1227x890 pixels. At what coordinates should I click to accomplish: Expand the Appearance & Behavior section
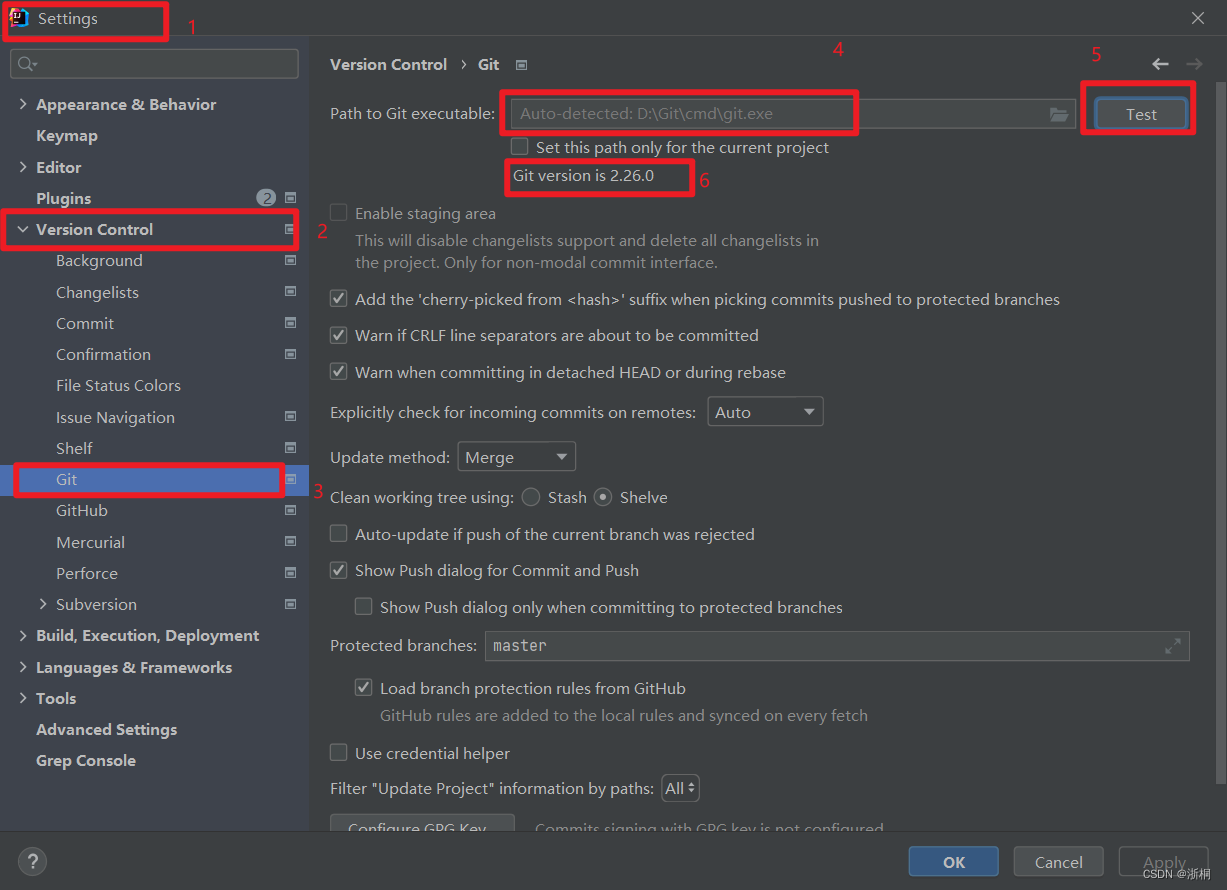tap(23, 104)
